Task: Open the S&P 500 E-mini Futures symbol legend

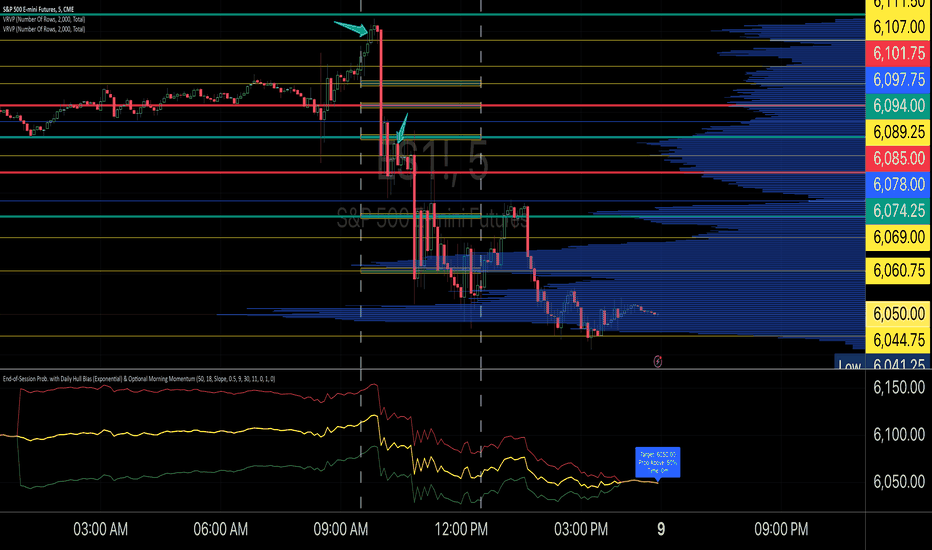Action: coord(39,10)
